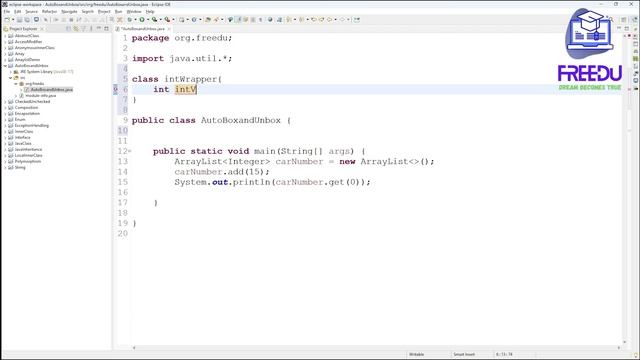
Task: Expand the AbstractClass project
Action: pos(5,36)
